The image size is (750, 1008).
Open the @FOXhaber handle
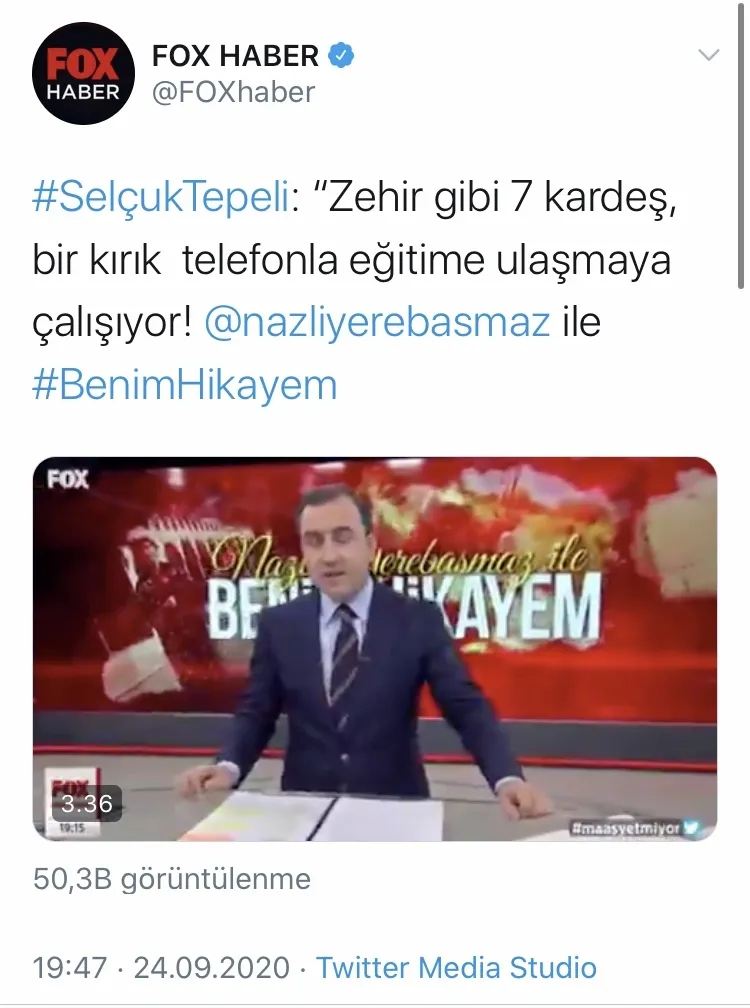[x=233, y=92]
